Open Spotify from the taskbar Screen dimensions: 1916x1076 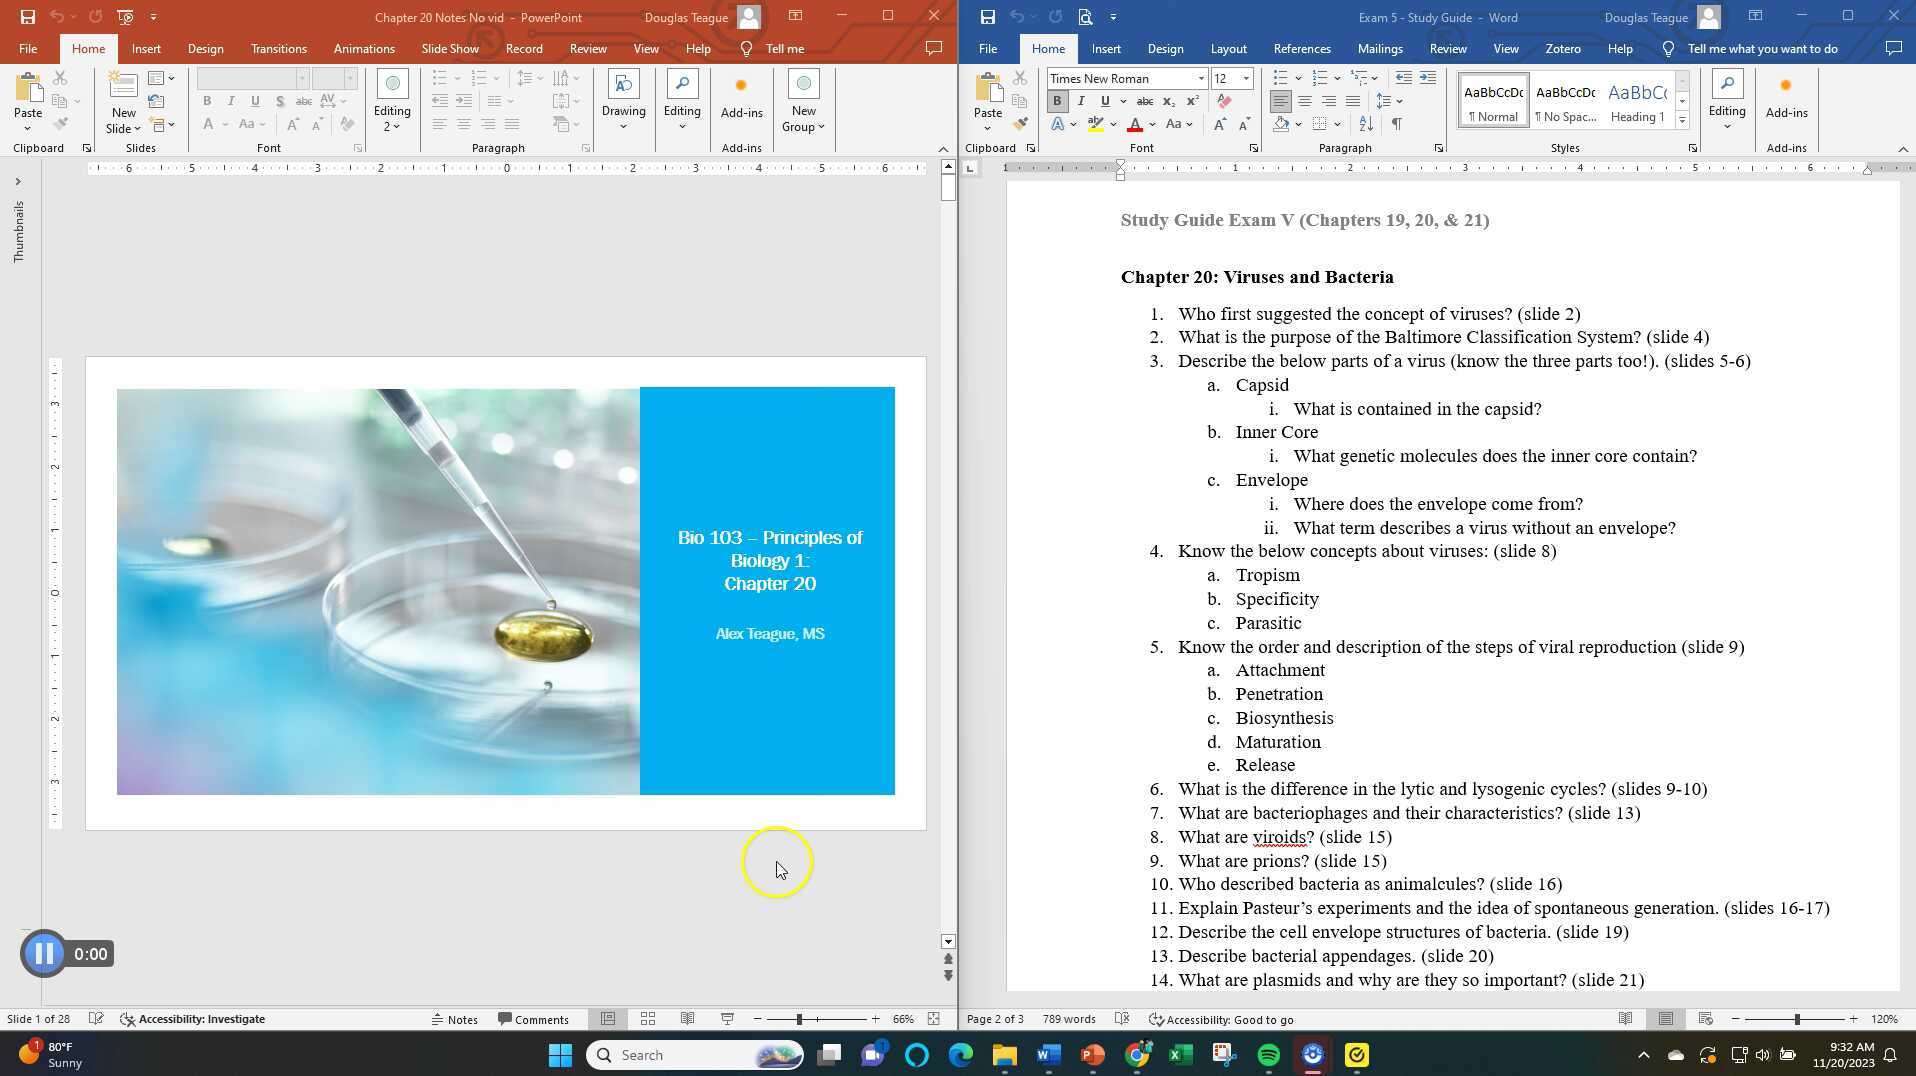(x=1268, y=1055)
